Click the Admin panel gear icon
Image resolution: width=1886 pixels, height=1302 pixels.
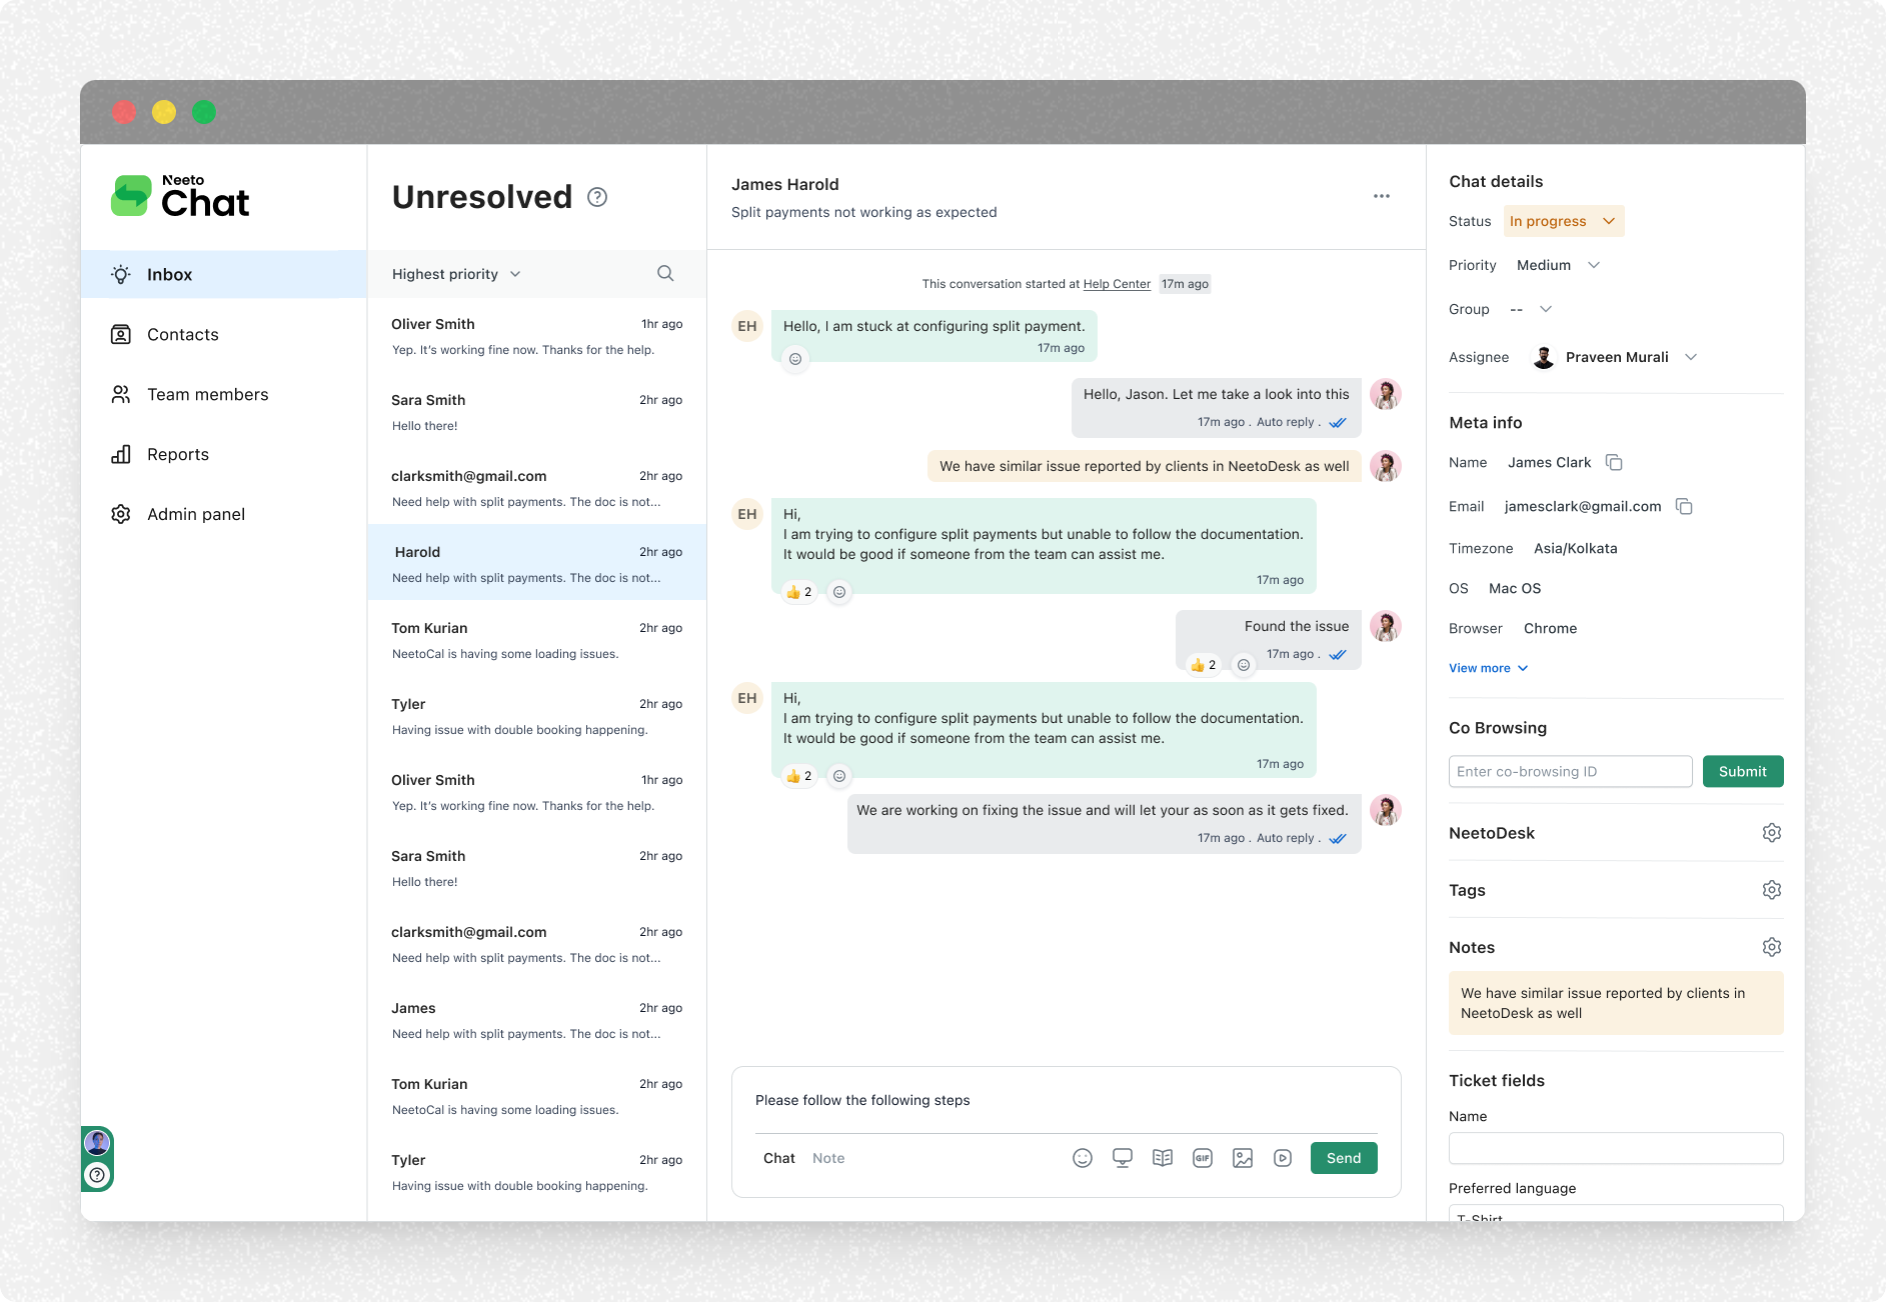(x=121, y=514)
